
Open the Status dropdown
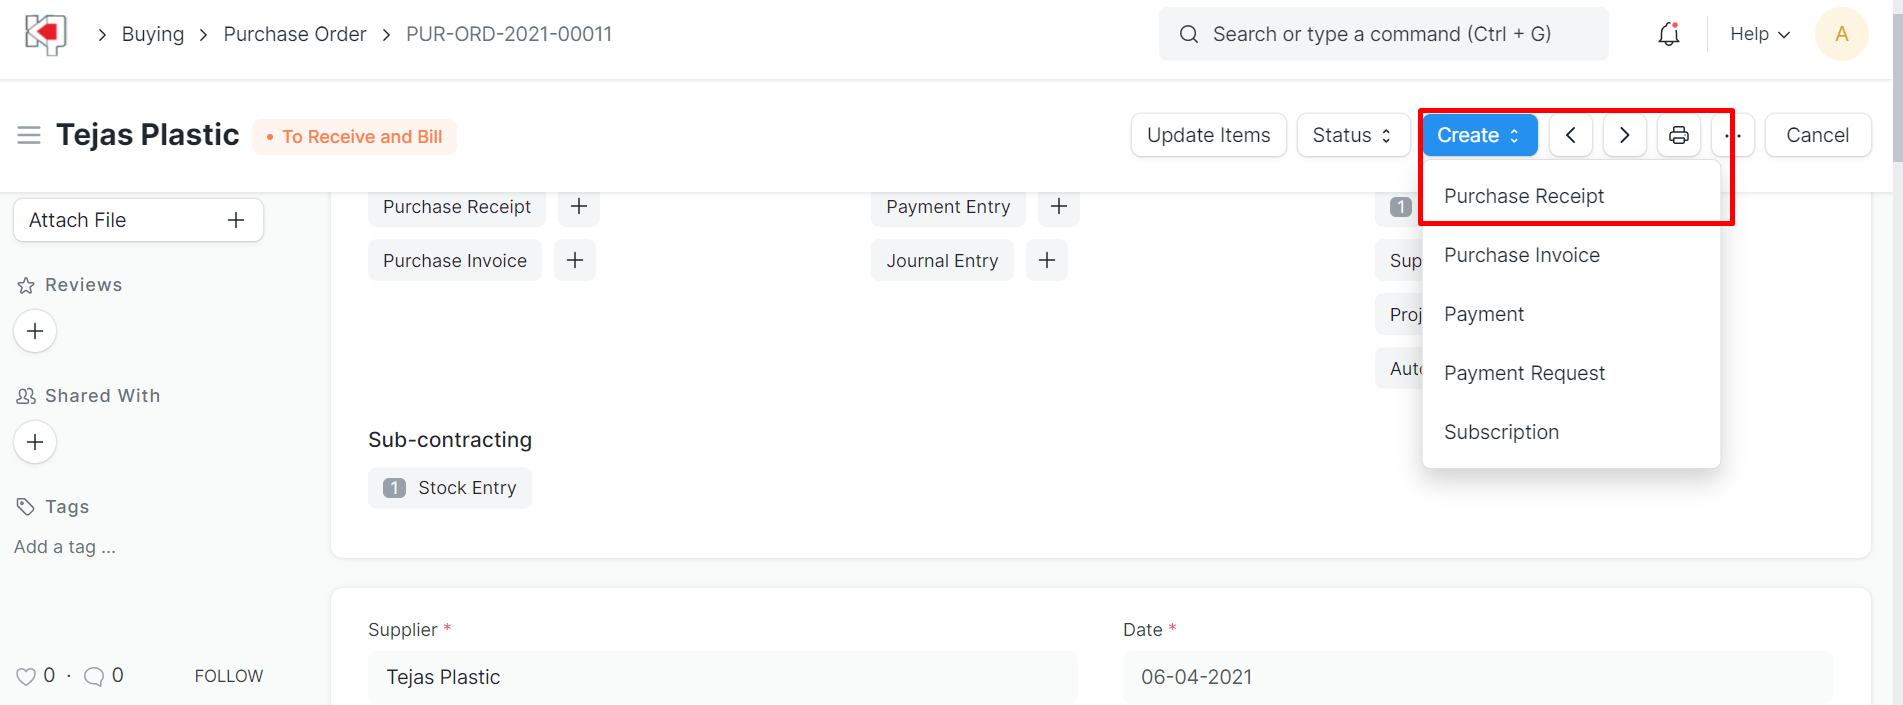(1352, 135)
